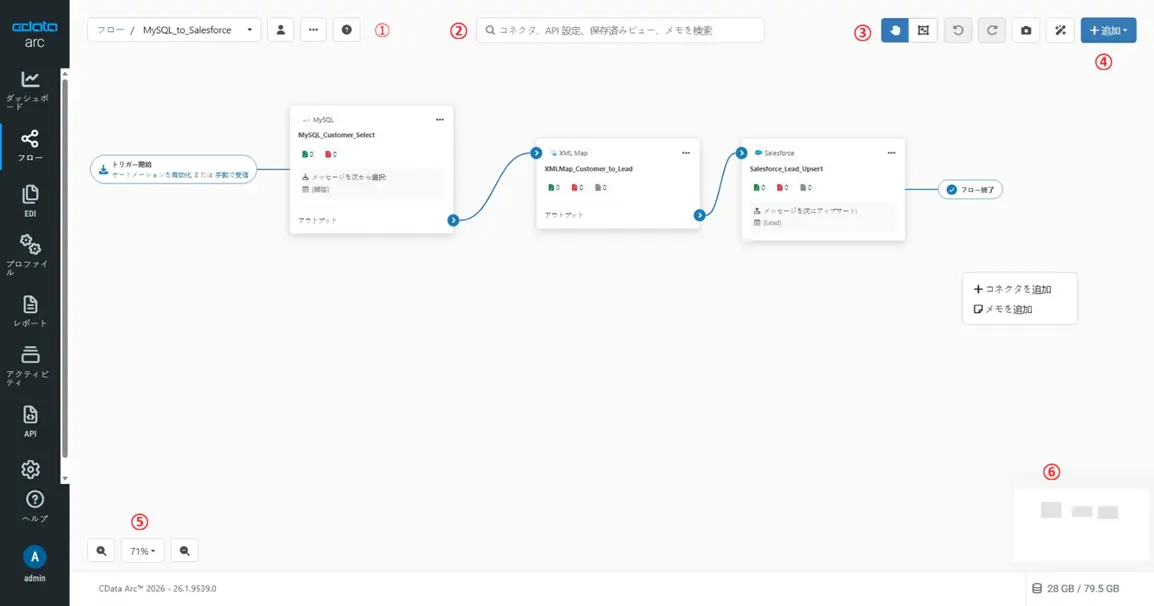1154x606 pixels.
Task: Click the XML Map connector type badge
Action: click(568, 153)
